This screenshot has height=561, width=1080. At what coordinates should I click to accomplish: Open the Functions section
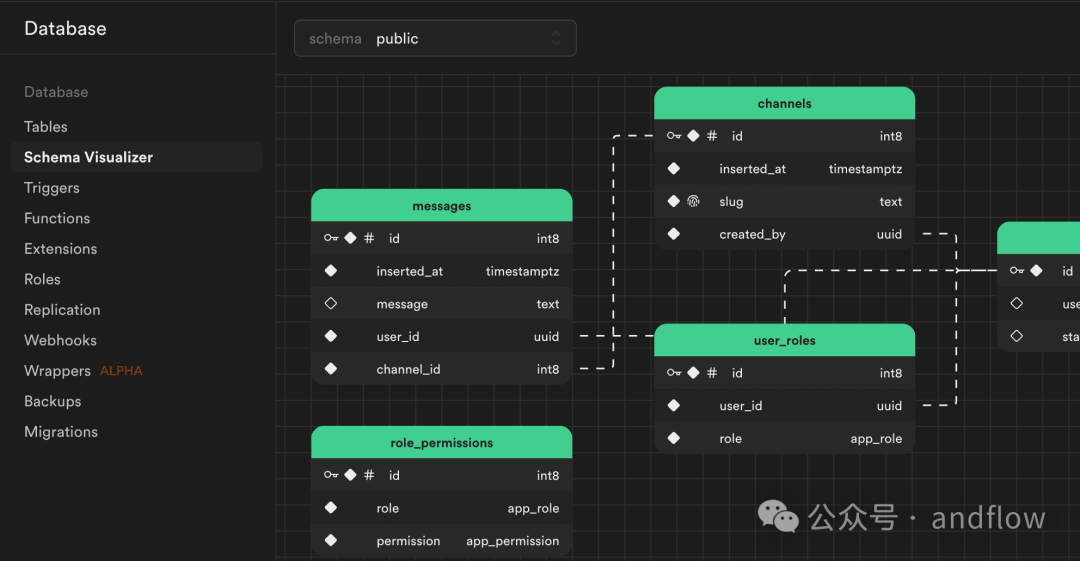click(x=57, y=218)
